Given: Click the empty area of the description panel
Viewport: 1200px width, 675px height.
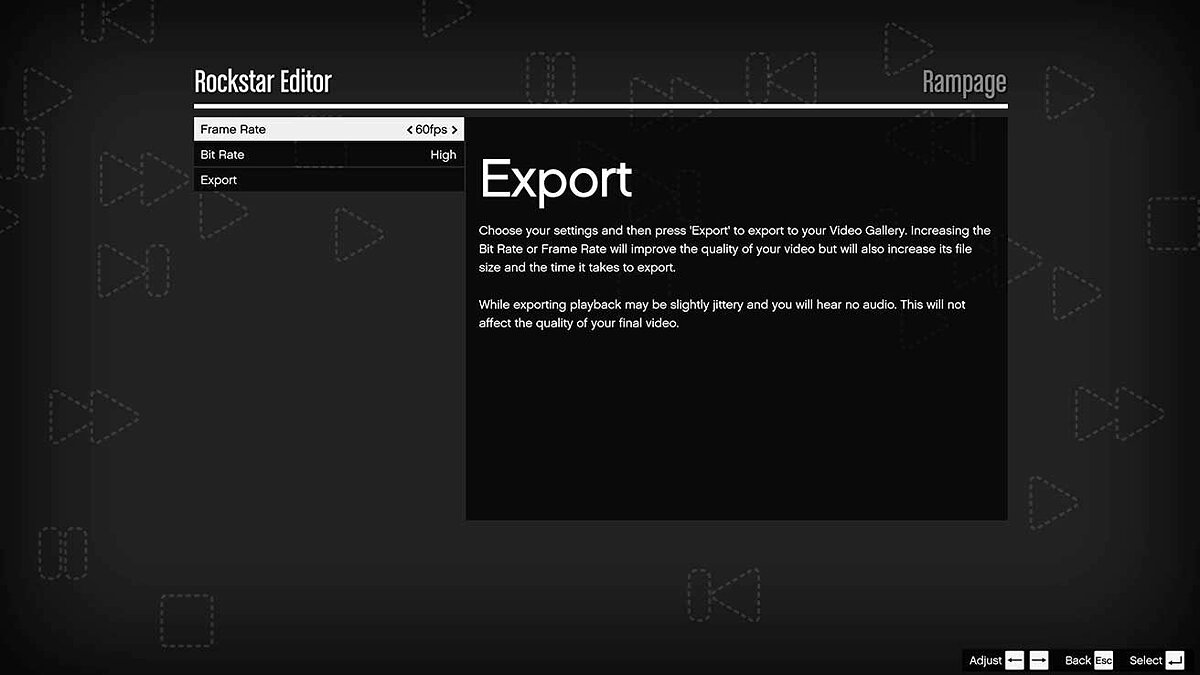Looking at the screenshot, I should click(735, 430).
